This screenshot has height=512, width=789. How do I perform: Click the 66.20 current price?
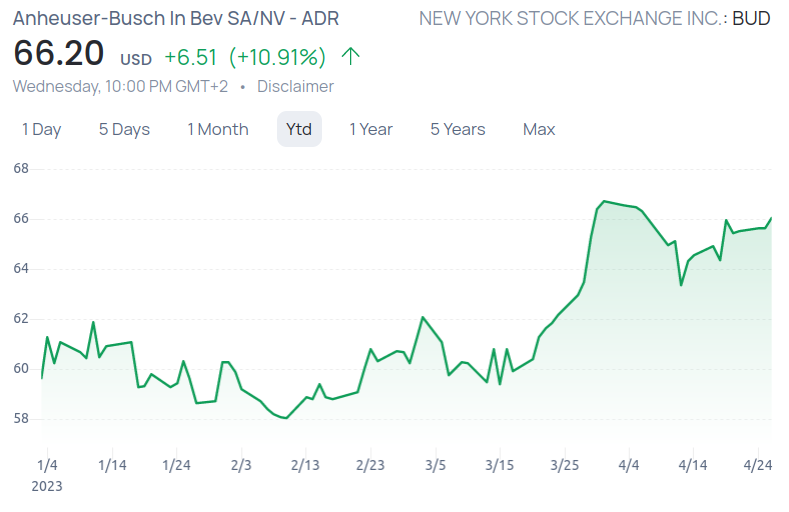click(58, 53)
